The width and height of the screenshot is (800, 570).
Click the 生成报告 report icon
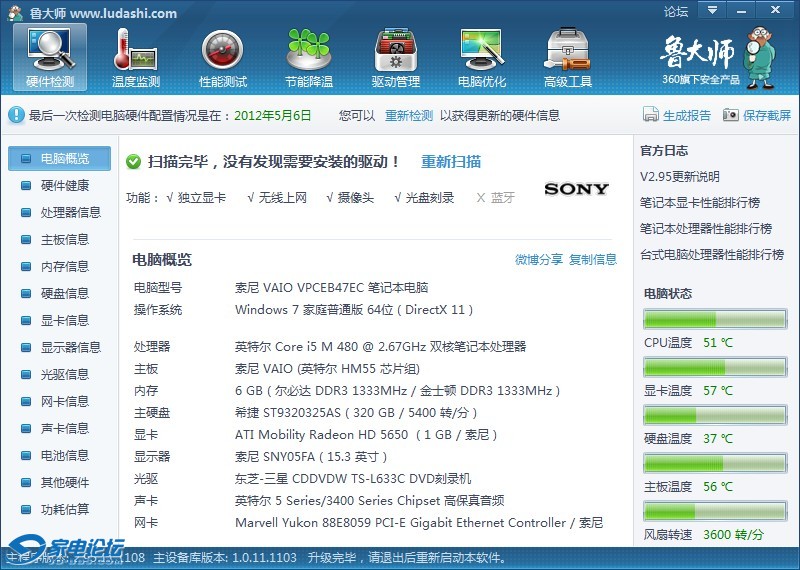click(x=651, y=115)
